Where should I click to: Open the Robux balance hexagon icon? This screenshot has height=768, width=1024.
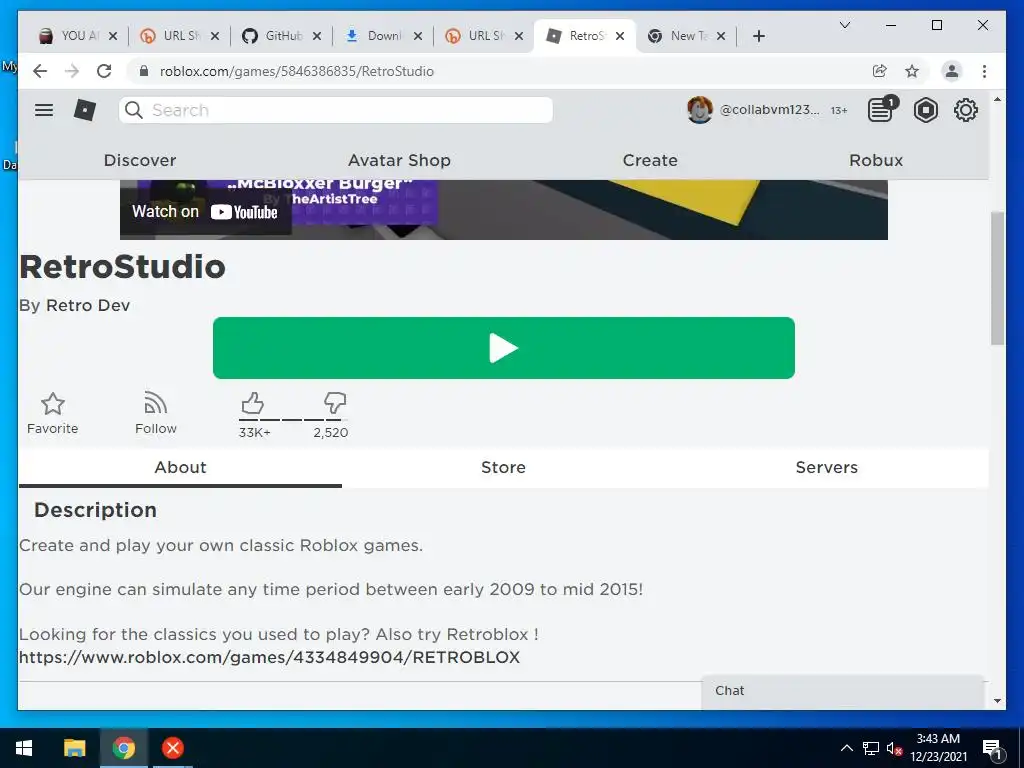(x=925, y=110)
